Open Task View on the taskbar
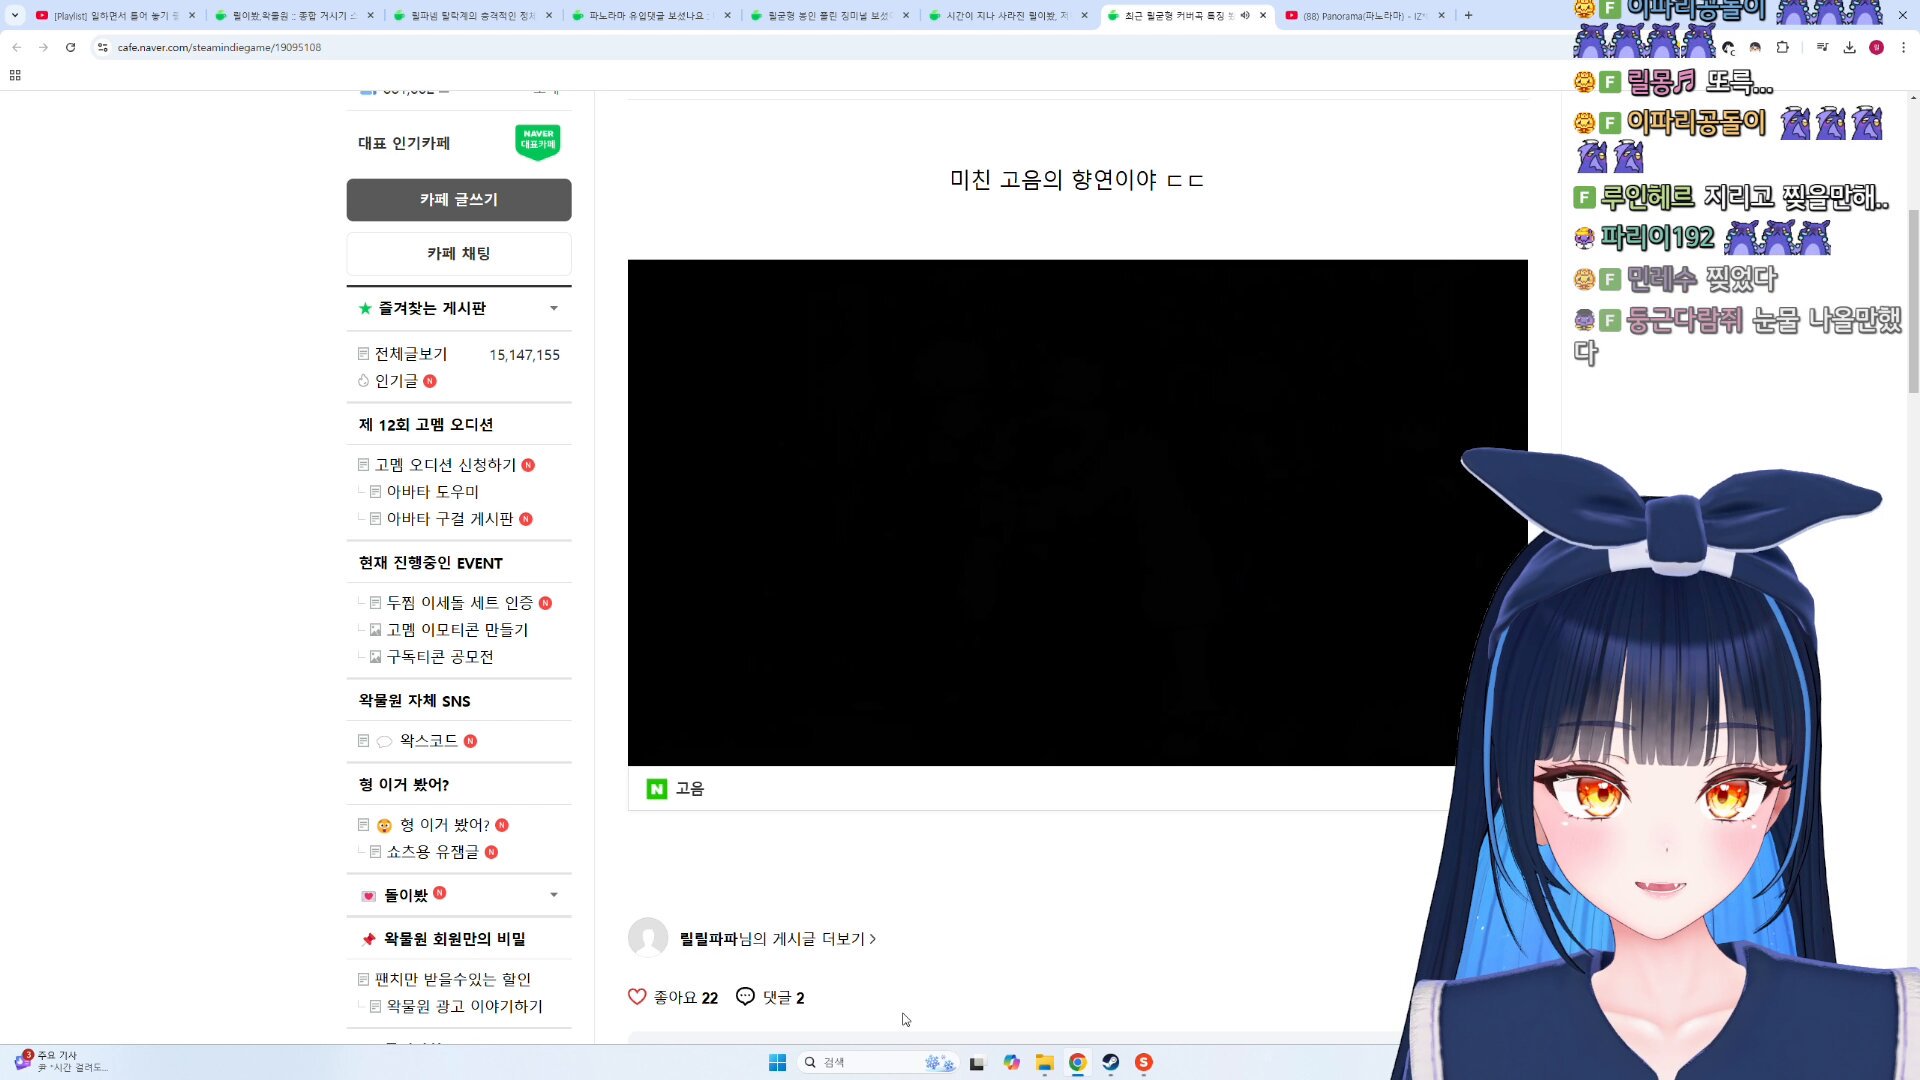The image size is (1920, 1080). pos(977,1062)
